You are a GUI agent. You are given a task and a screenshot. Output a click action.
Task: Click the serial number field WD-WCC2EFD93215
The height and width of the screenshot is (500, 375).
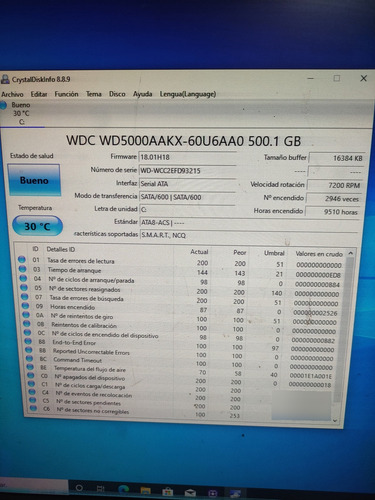point(188,171)
